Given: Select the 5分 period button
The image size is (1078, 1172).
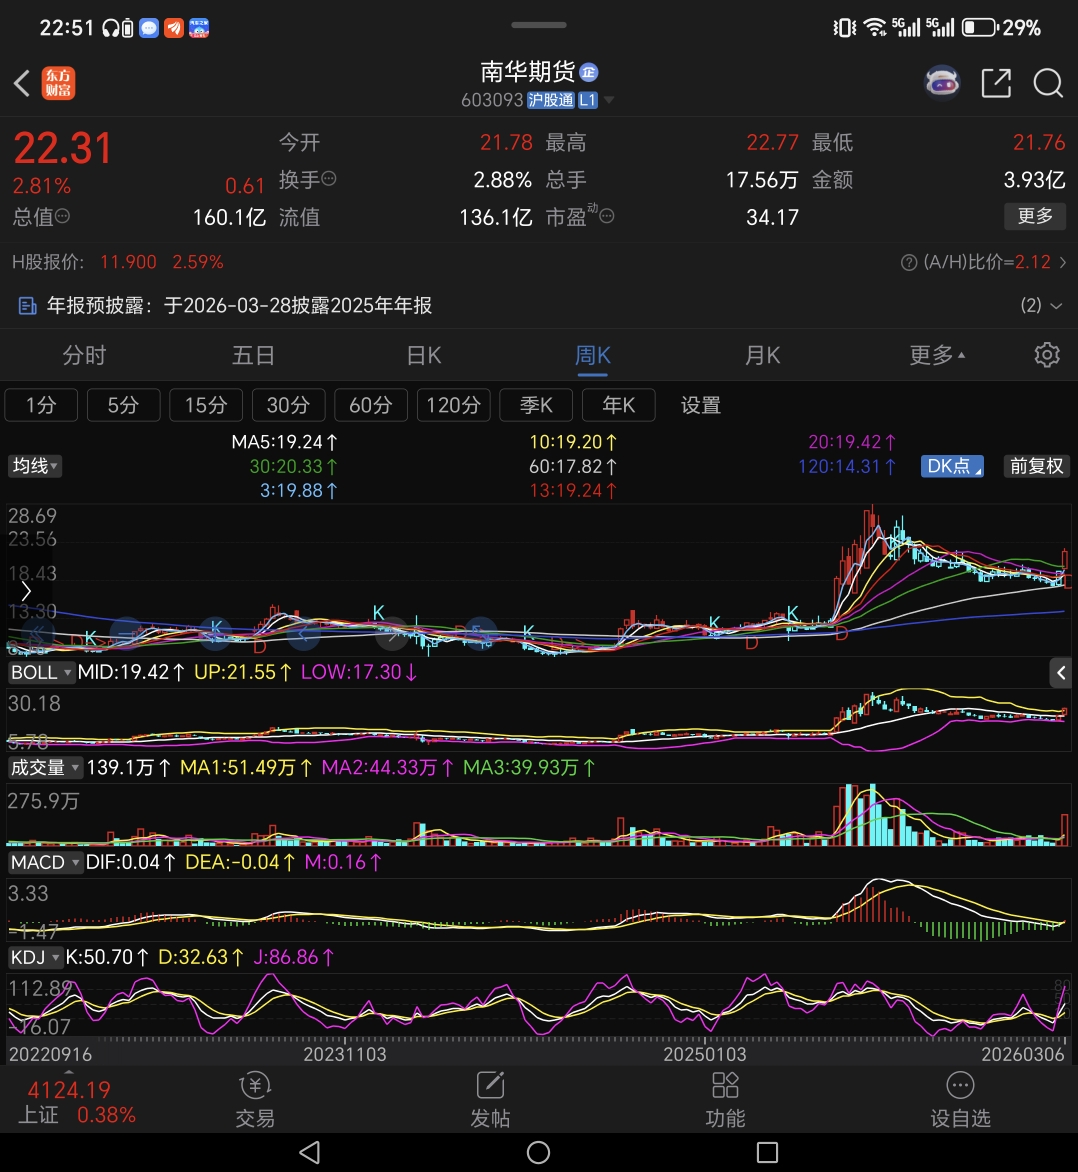Looking at the screenshot, I should click(x=123, y=405).
